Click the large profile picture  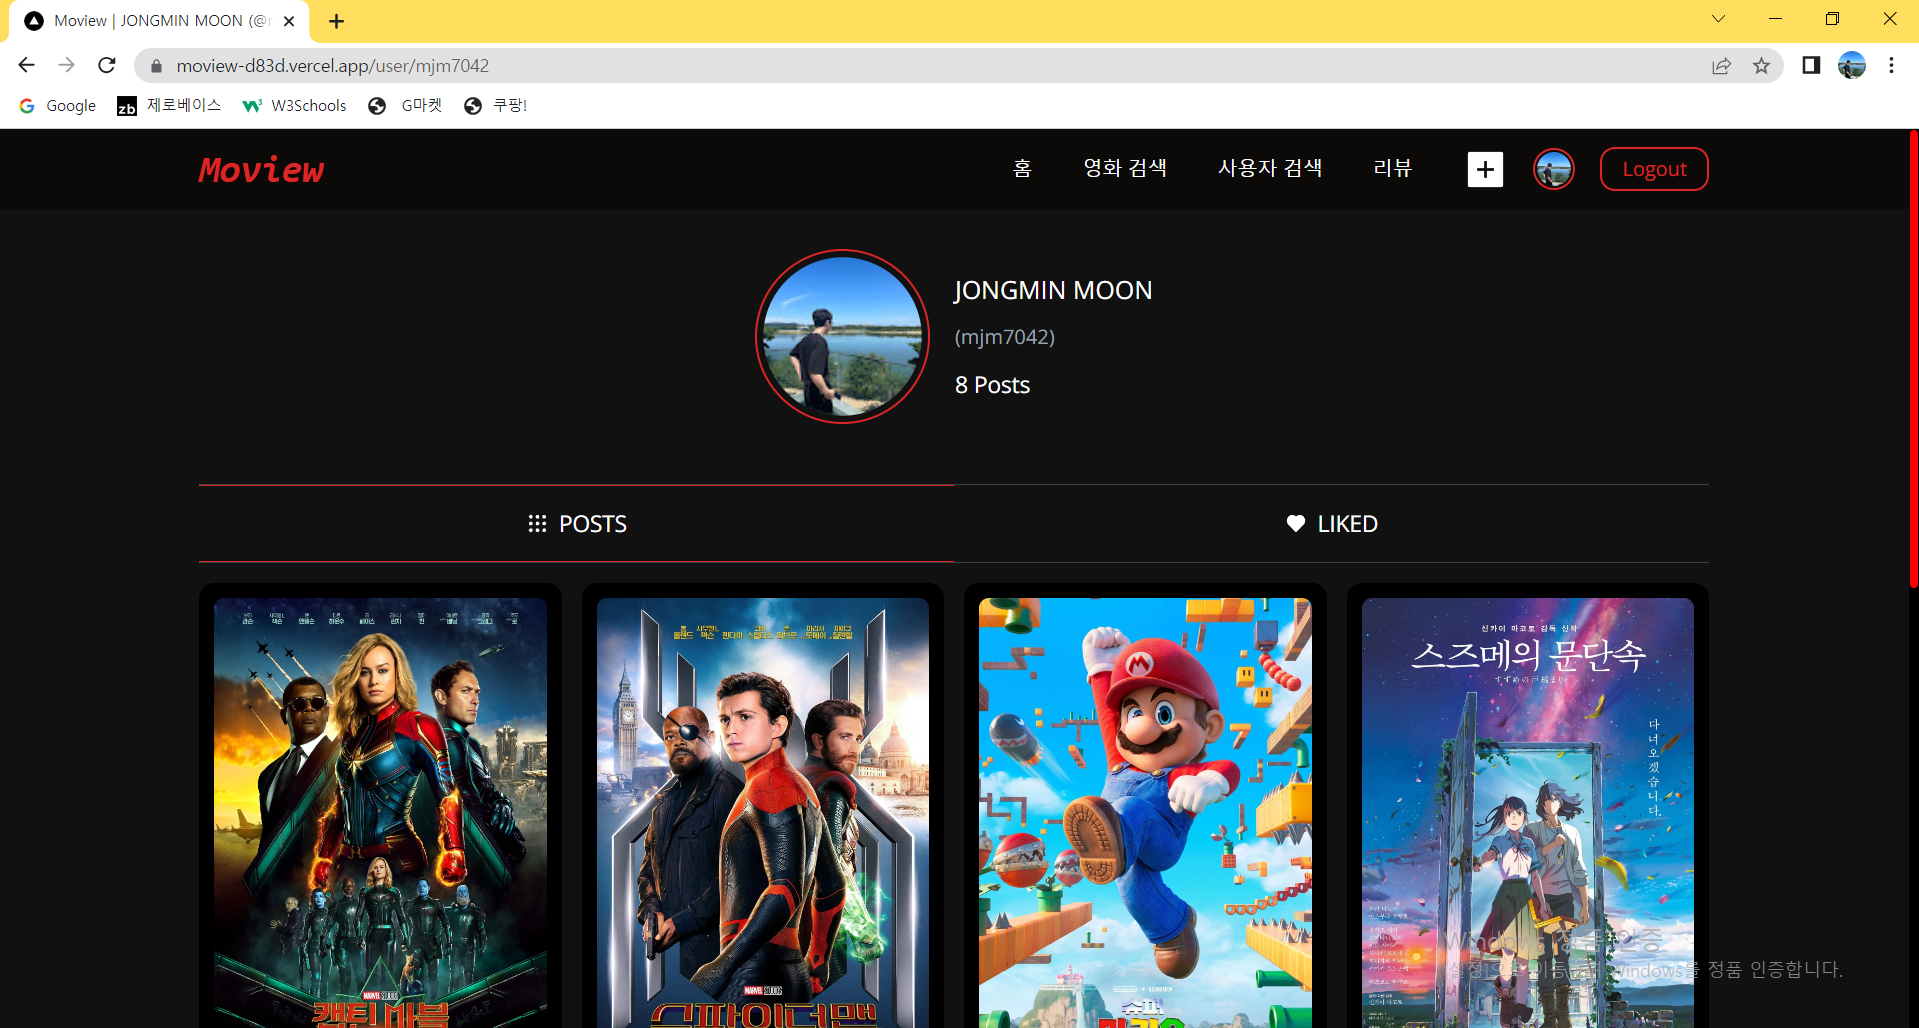(x=842, y=336)
